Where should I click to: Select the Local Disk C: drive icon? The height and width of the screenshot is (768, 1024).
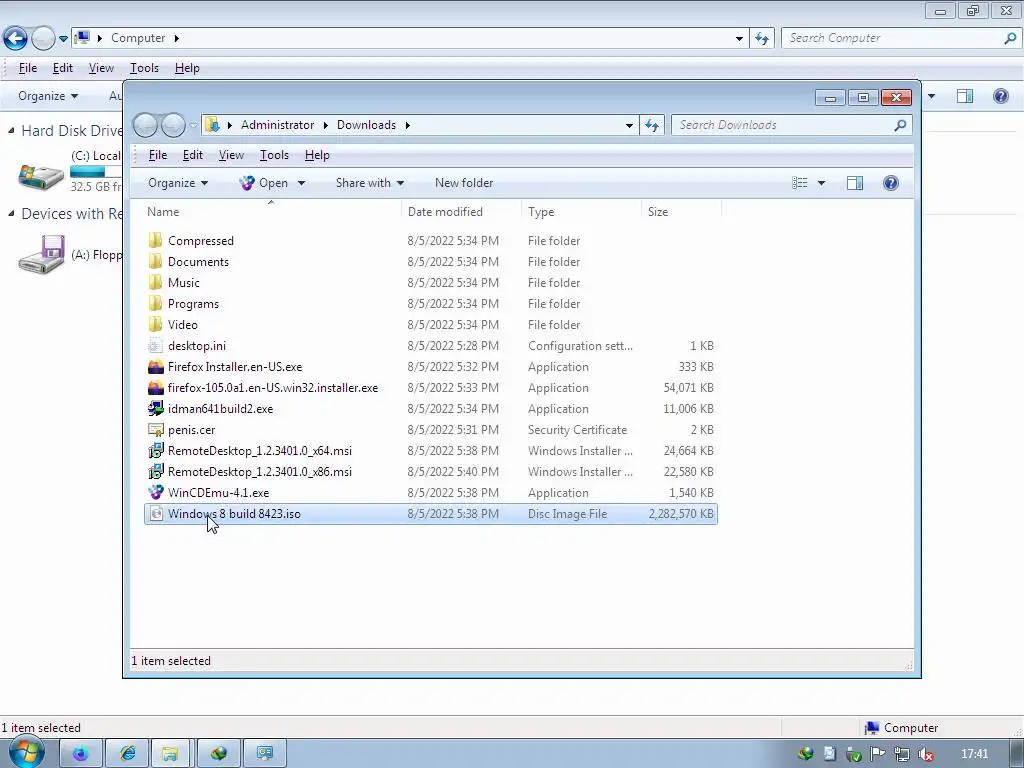pyautogui.click(x=41, y=175)
